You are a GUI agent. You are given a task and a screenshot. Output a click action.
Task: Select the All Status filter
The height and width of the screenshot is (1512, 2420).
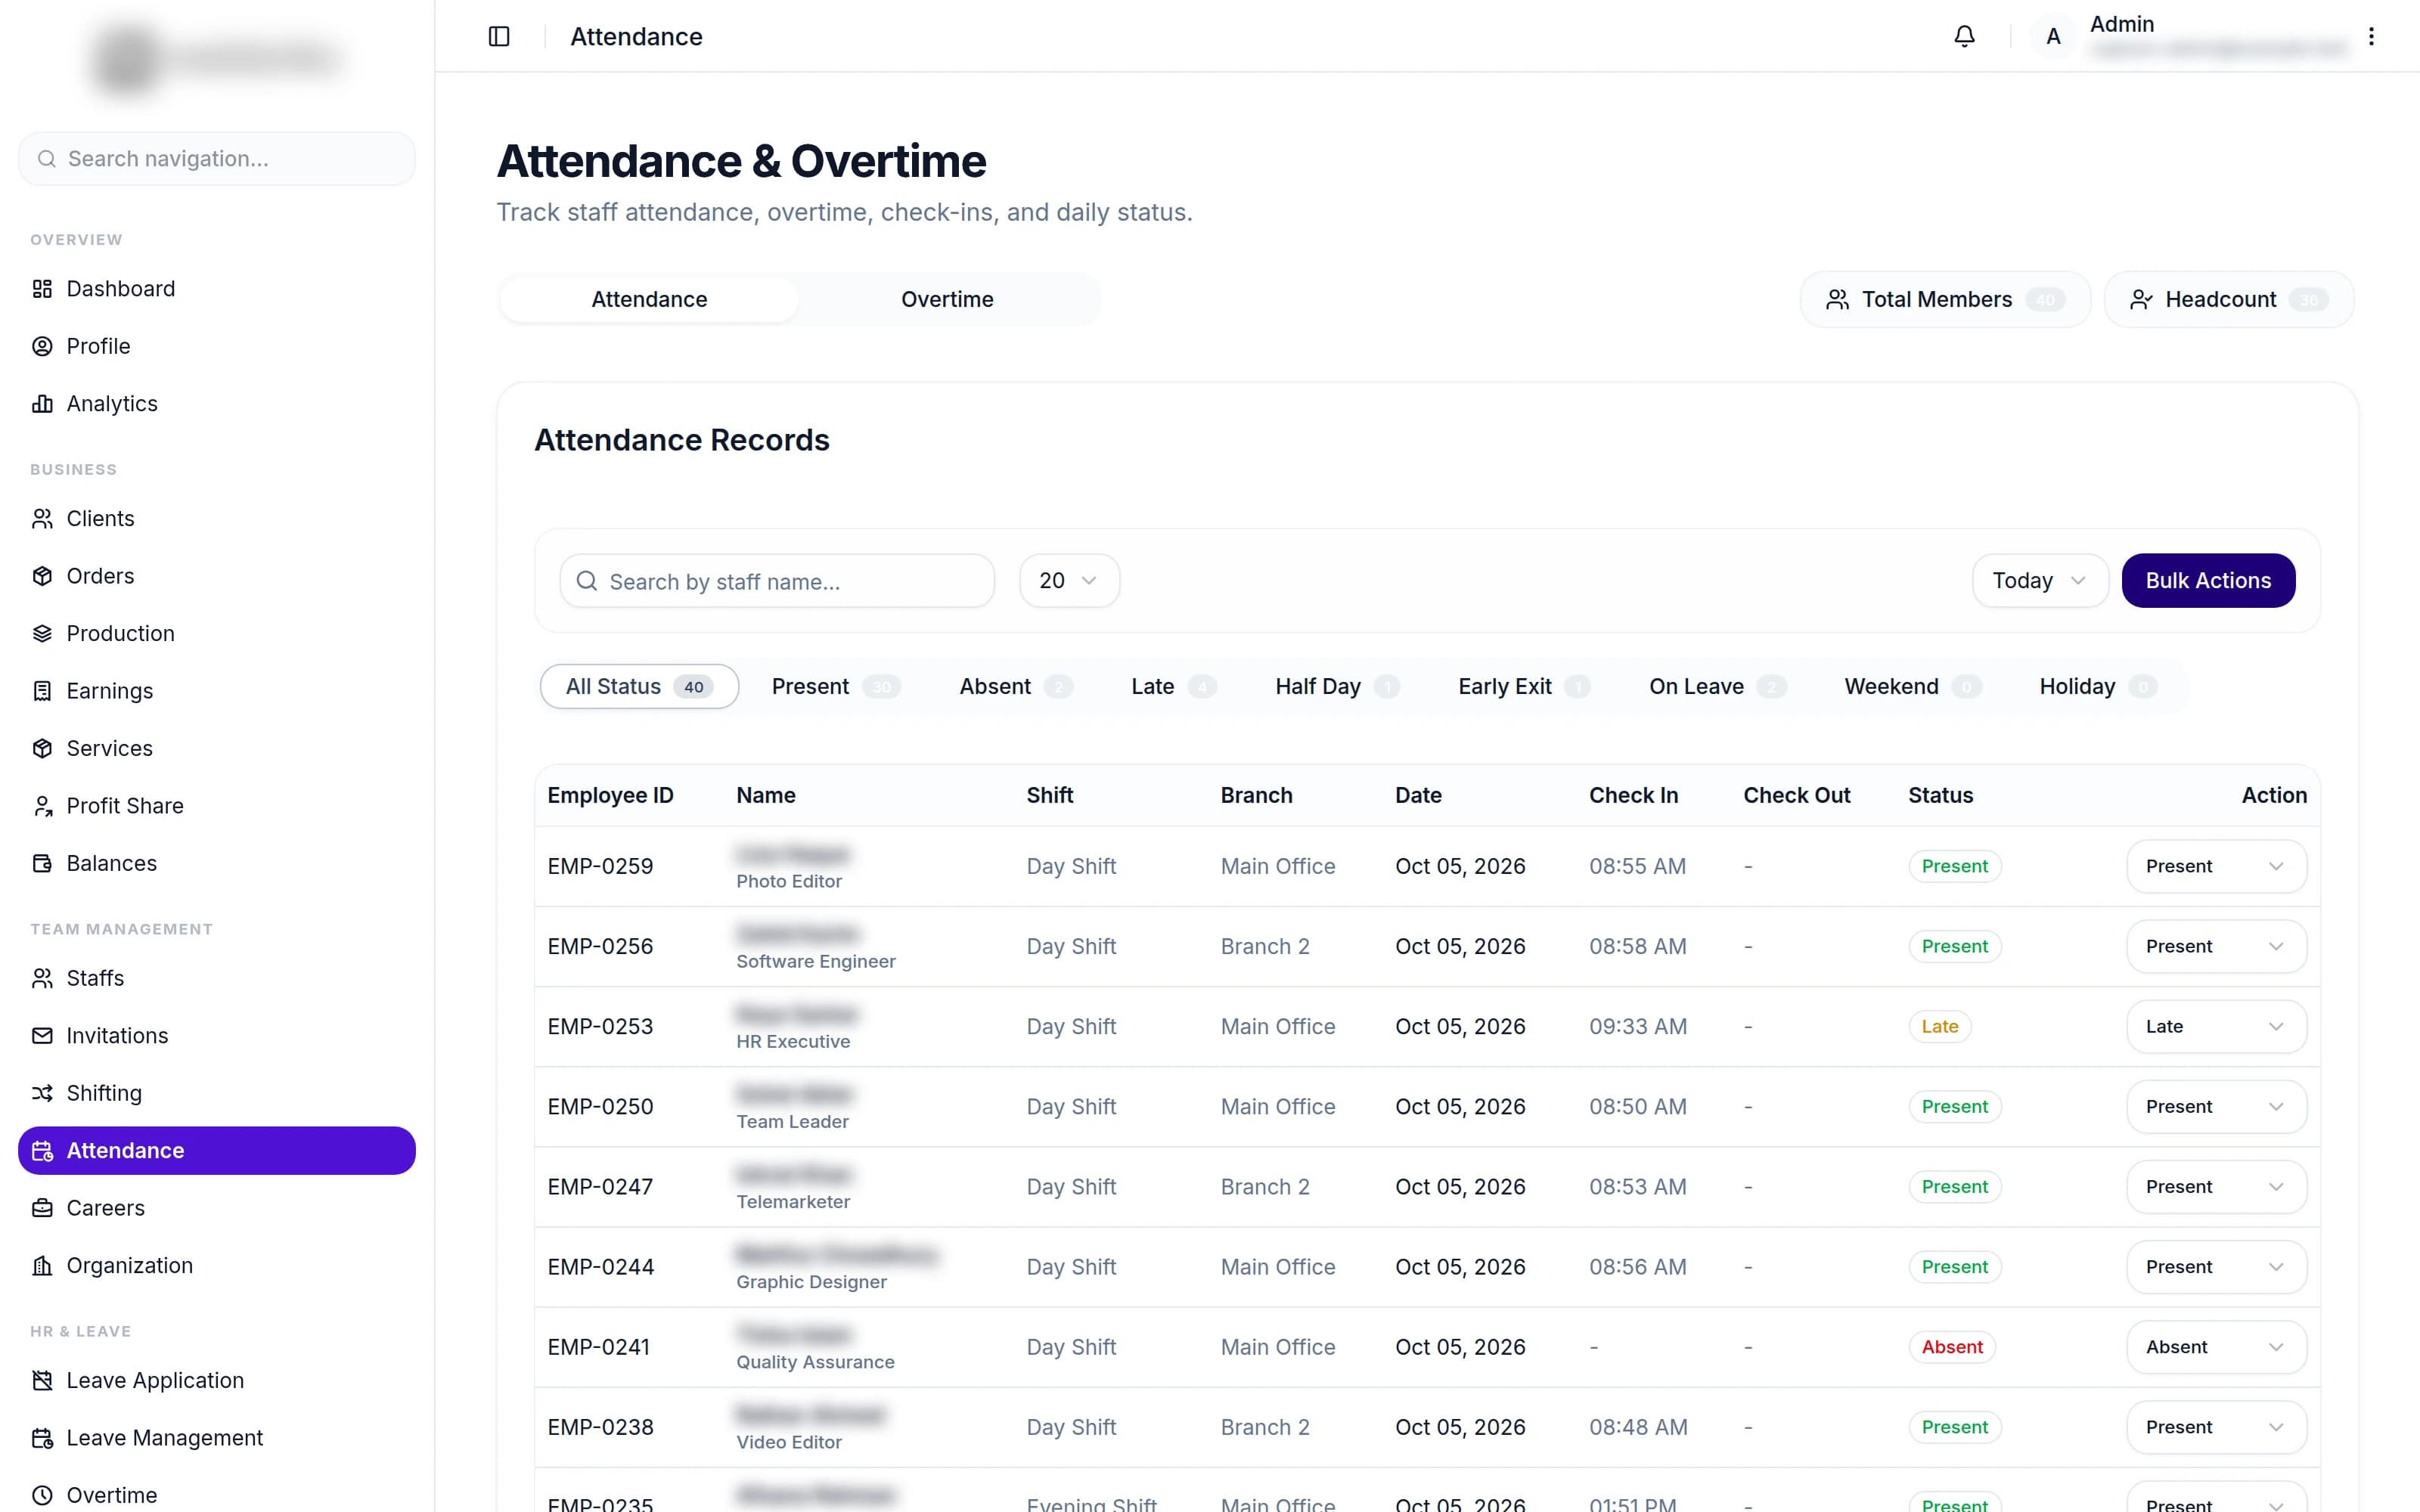(639, 687)
